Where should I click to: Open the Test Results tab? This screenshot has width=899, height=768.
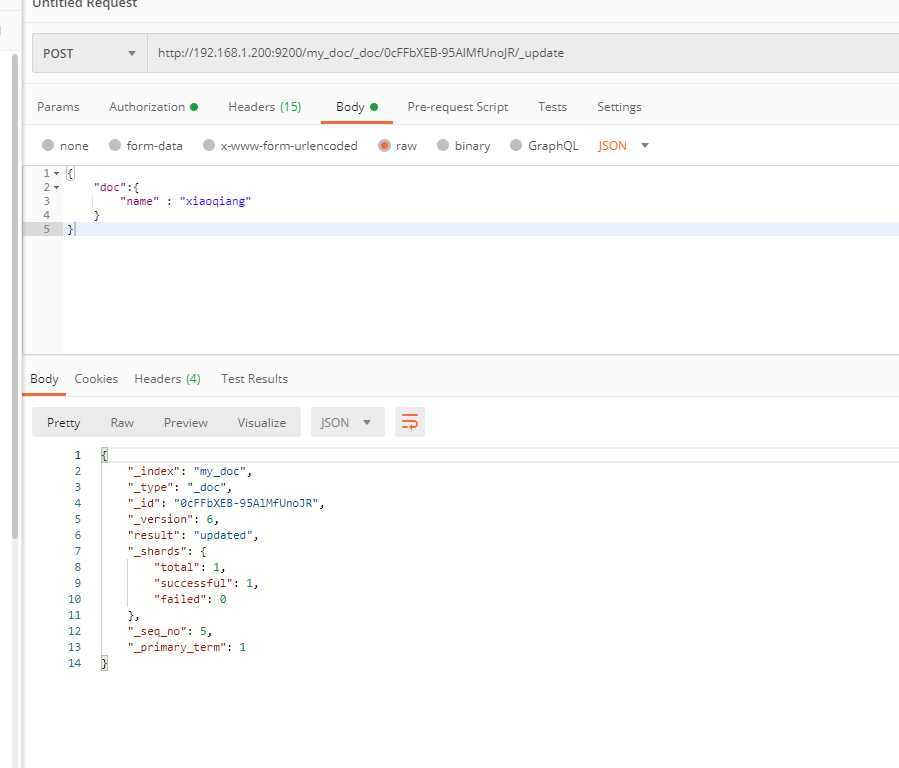[x=255, y=379]
